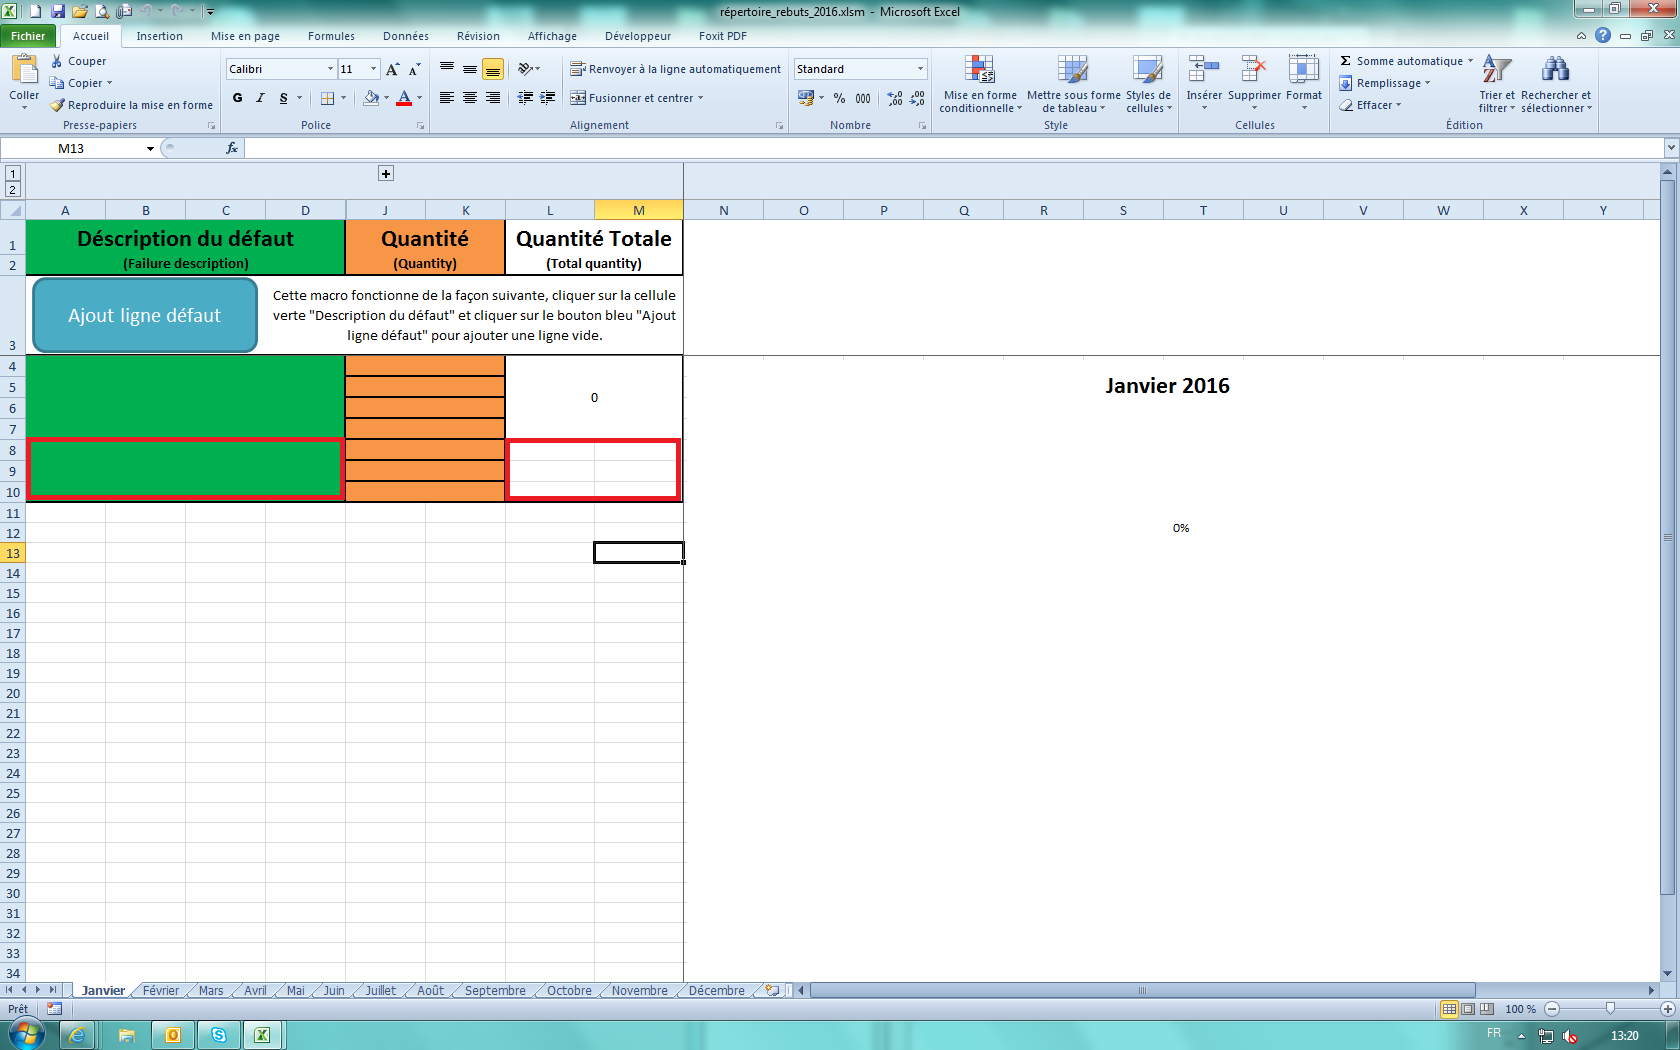
Task: Click the Coller paste icon
Action: pos(24,70)
